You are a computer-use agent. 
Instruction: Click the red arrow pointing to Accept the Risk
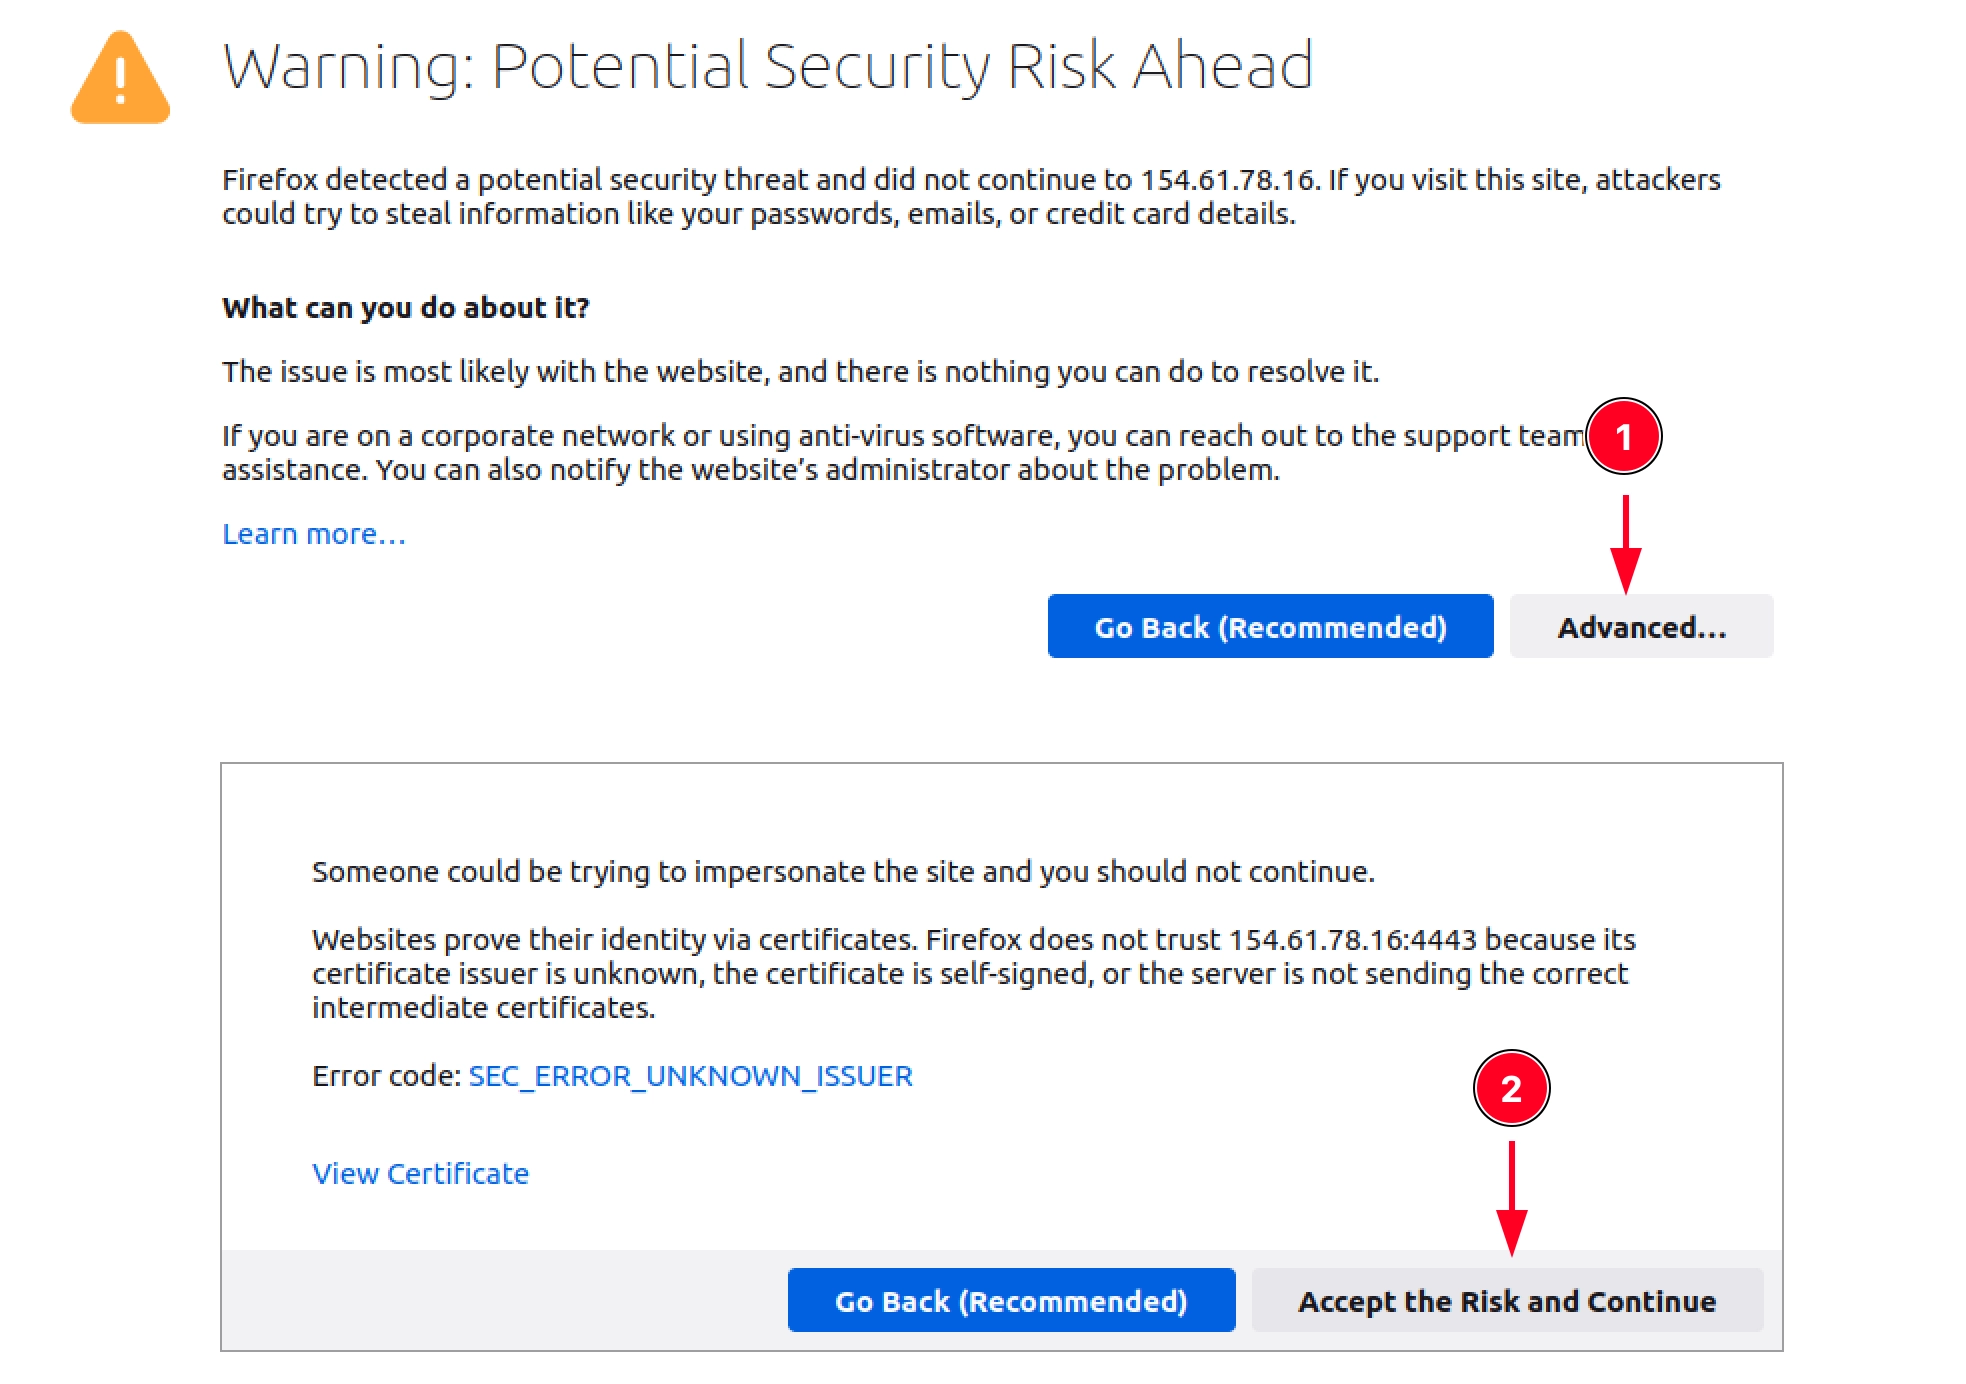coord(1511,1198)
